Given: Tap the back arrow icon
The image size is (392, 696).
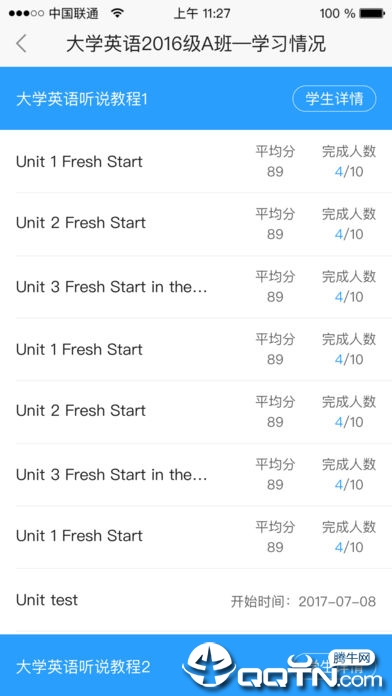Looking at the screenshot, I should [21, 44].
